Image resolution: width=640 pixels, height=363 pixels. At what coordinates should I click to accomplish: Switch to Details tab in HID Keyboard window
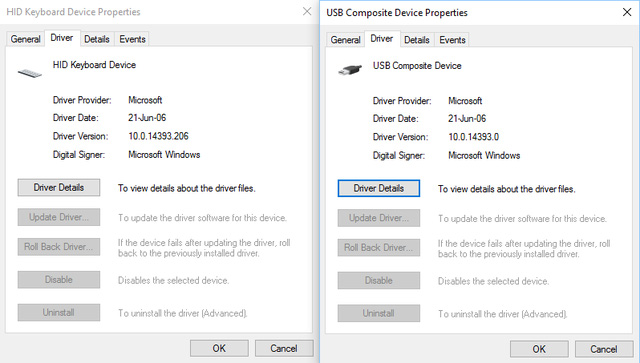click(x=97, y=39)
